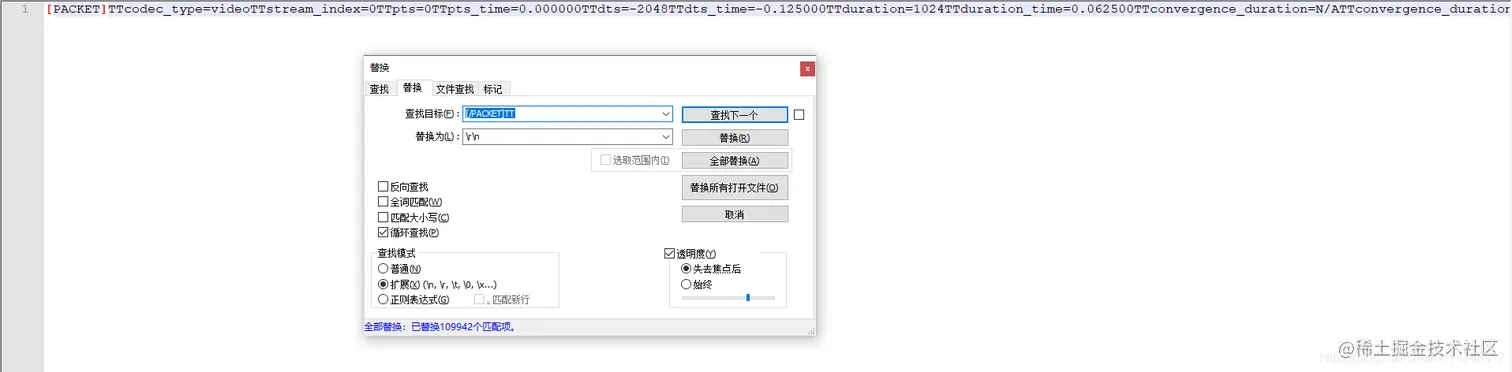Uncheck the 循环查找 checkbox
The height and width of the screenshot is (372, 1512).
[x=383, y=232]
